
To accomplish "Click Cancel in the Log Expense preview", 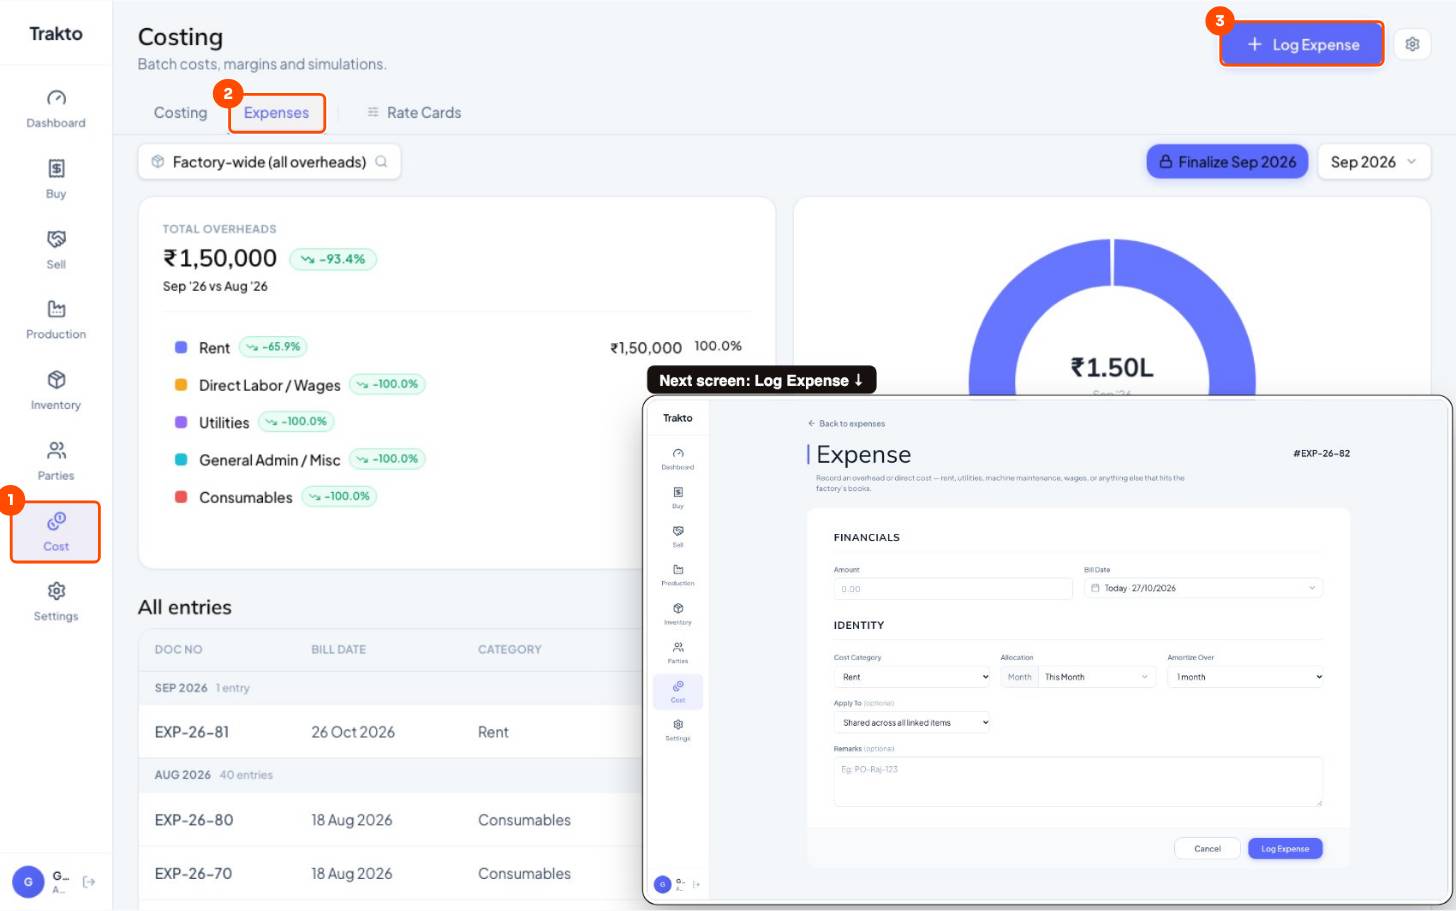I will click(x=1207, y=848).
